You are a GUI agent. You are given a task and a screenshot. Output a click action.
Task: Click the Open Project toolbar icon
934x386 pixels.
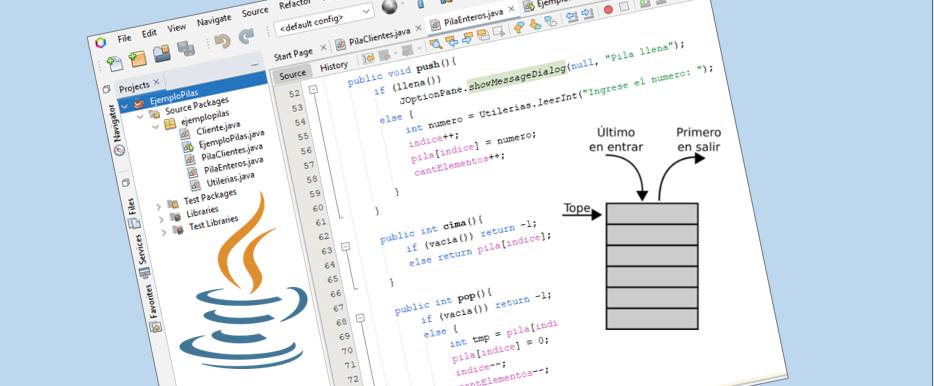click(163, 54)
